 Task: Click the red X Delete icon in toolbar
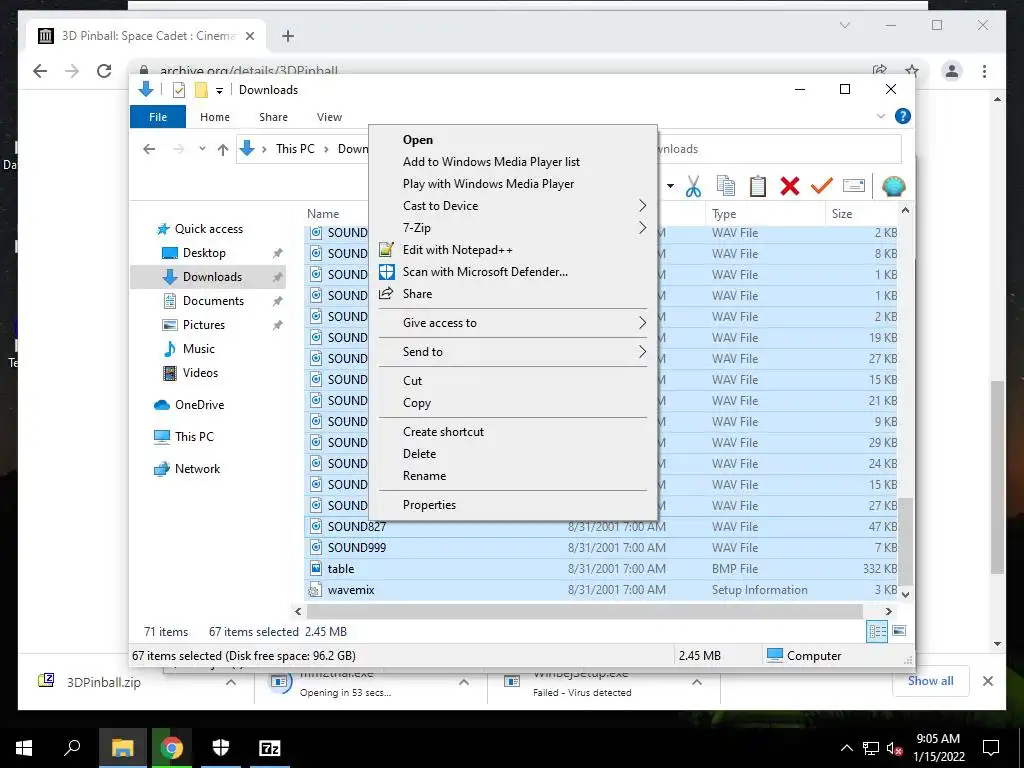(x=790, y=186)
